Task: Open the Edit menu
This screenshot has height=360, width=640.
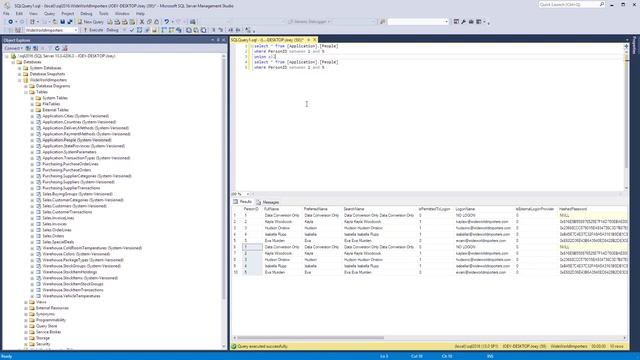Action: tap(19, 13)
